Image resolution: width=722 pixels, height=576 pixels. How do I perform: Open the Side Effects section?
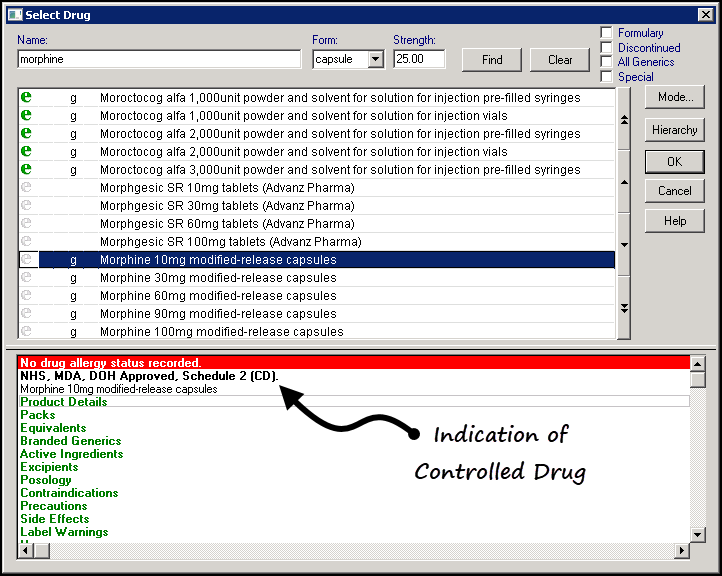(55, 519)
